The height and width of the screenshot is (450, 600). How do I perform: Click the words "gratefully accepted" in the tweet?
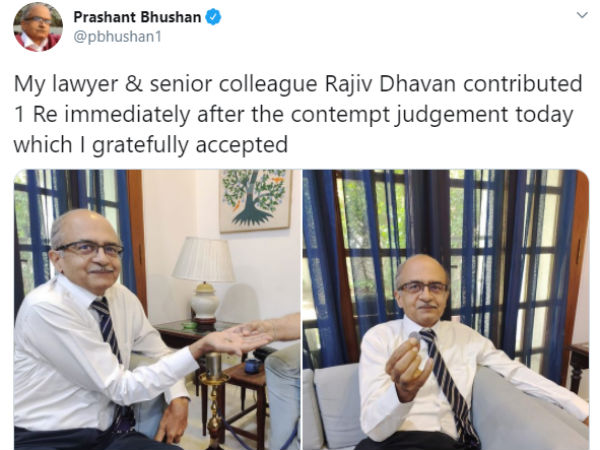click(190, 145)
